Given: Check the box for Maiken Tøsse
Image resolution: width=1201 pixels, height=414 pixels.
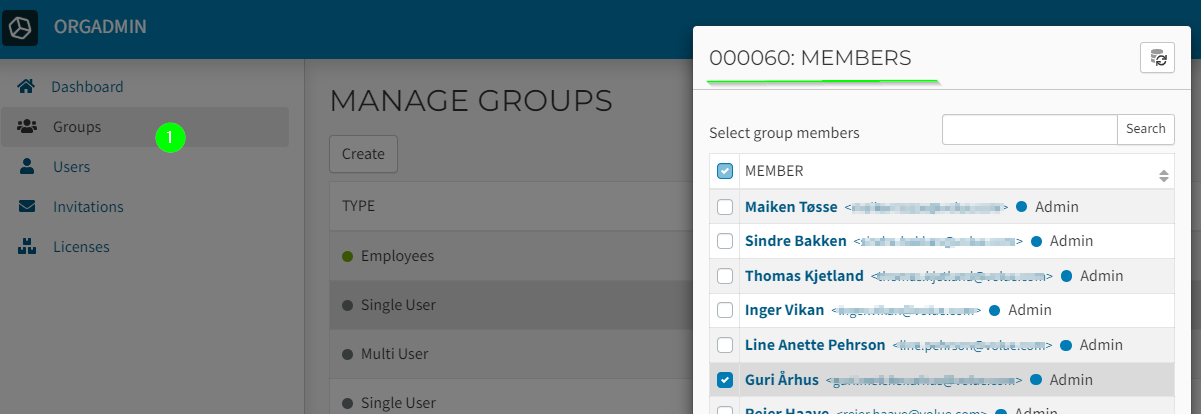Looking at the screenshot, I should pyautogui.click(x=725, y=207).
